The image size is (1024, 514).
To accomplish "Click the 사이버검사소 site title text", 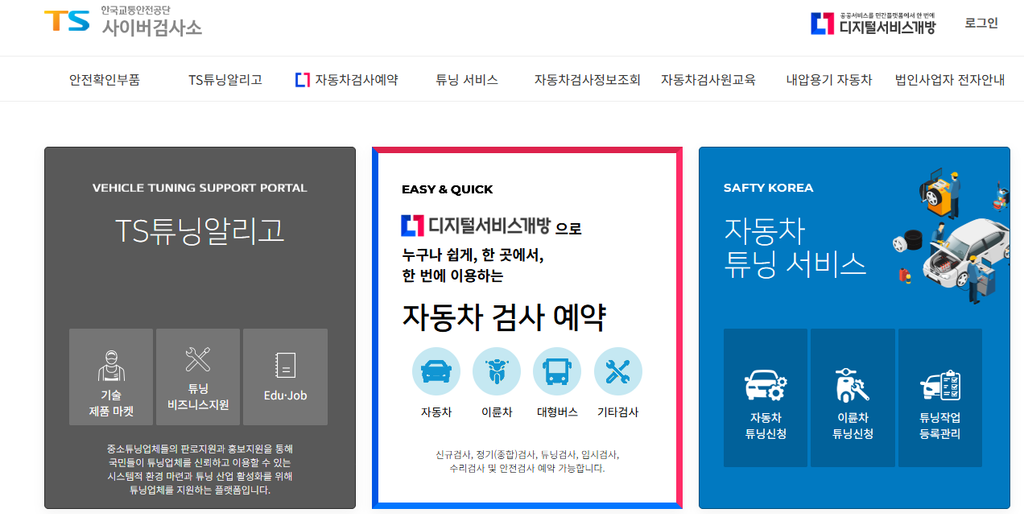I will (x=152, y=27).
